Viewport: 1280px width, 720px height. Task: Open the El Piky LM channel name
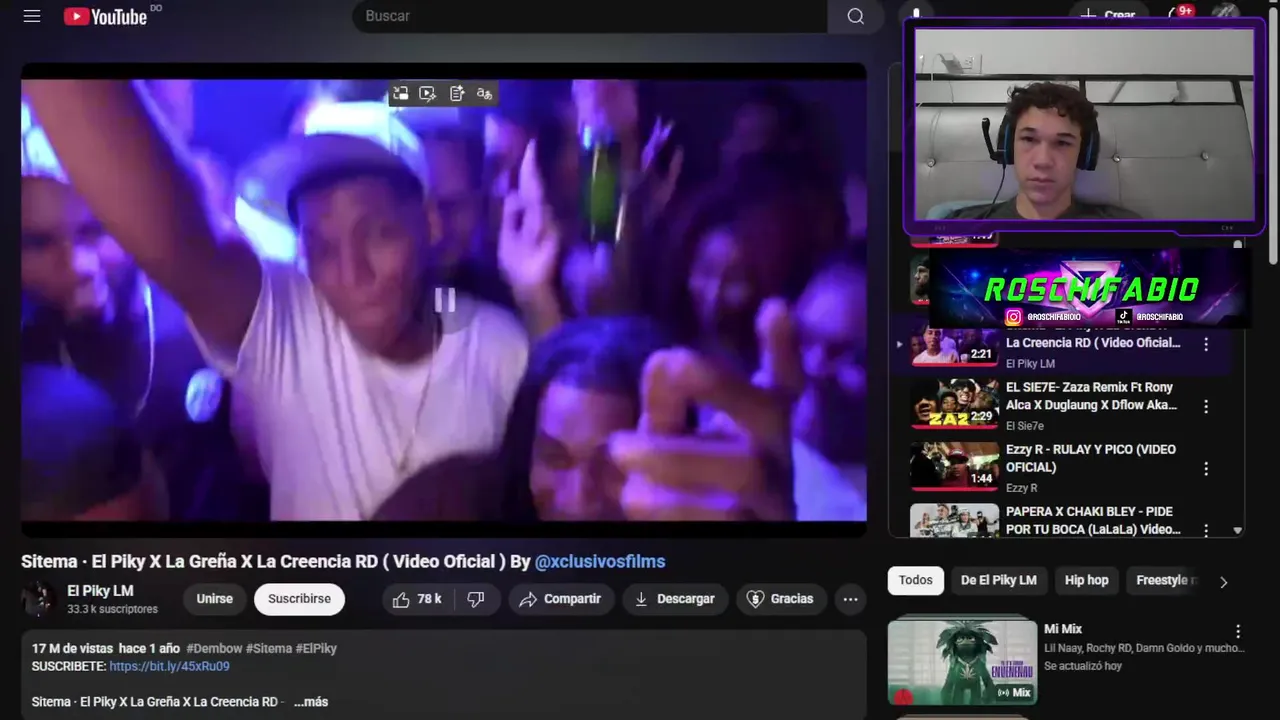(x=100, y=591)
